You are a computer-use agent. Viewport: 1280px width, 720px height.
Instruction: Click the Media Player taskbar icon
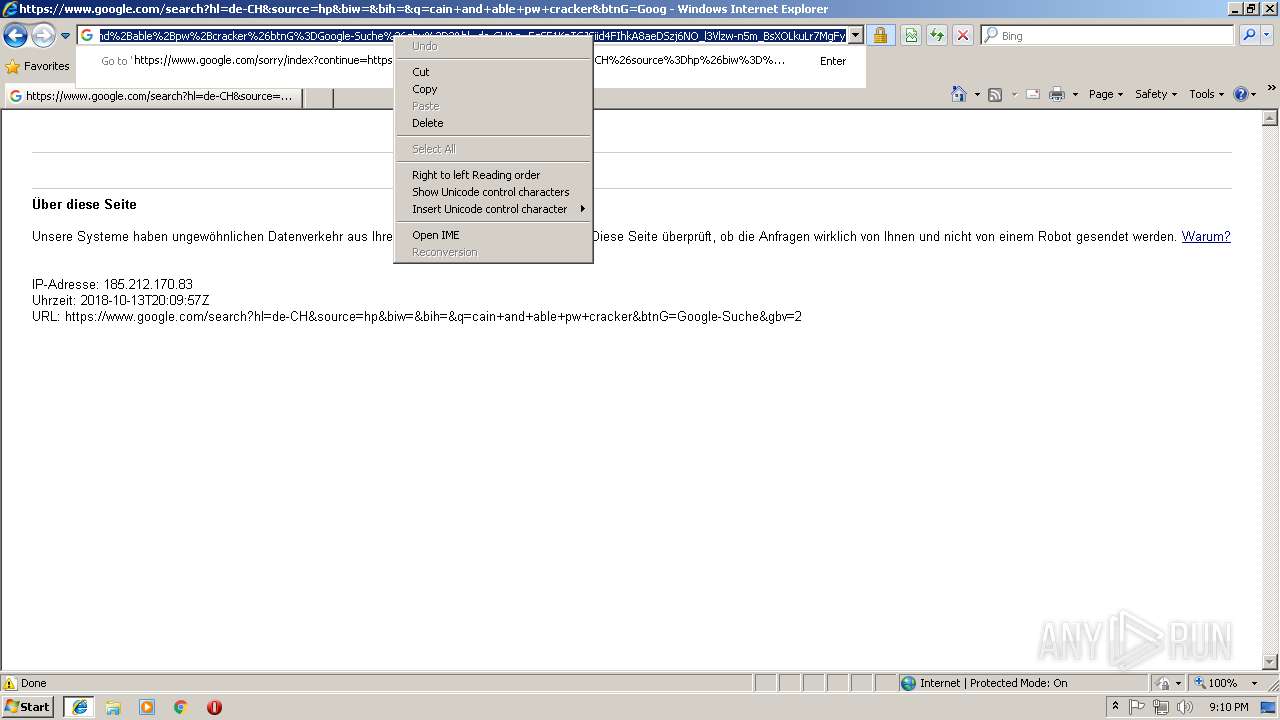(x=147, y=707)
